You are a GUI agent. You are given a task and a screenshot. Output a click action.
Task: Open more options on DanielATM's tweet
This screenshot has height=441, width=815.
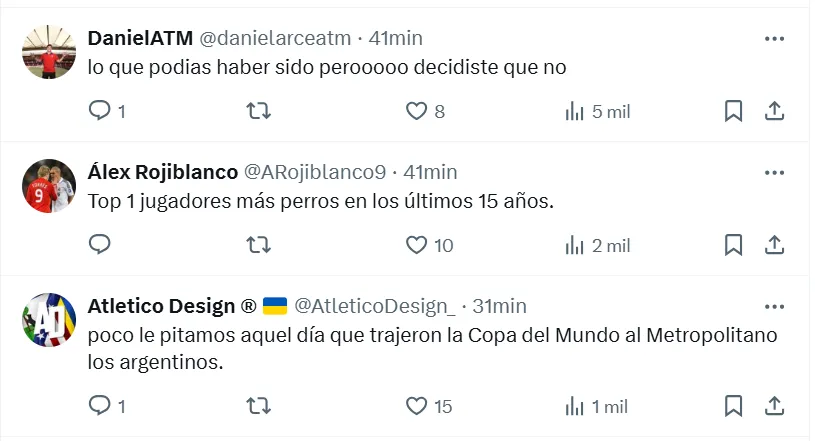(774, 38)
